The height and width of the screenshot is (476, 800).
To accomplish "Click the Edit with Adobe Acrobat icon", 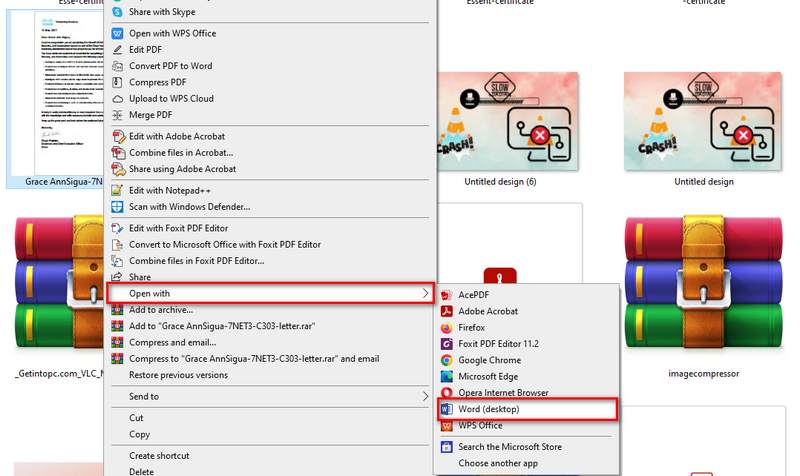I will coord(118,136).
